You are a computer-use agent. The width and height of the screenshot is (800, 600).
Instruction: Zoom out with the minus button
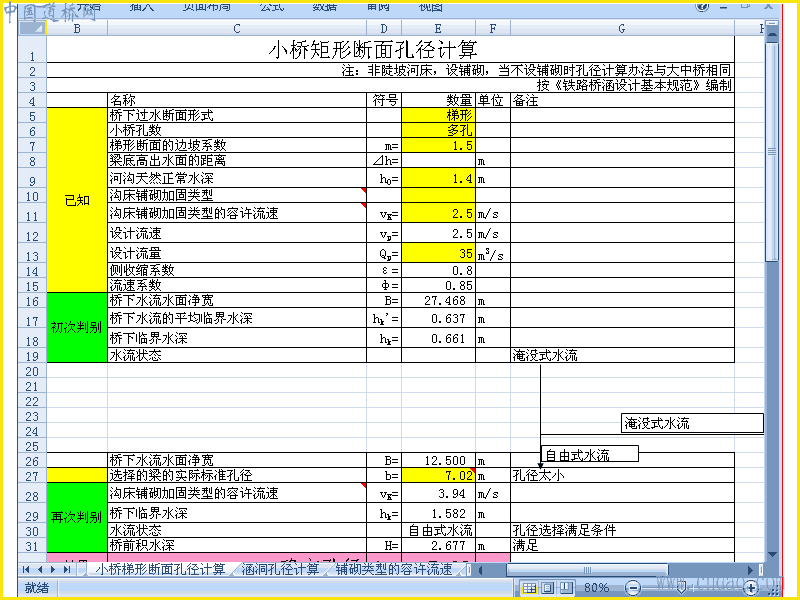point(633,588)
